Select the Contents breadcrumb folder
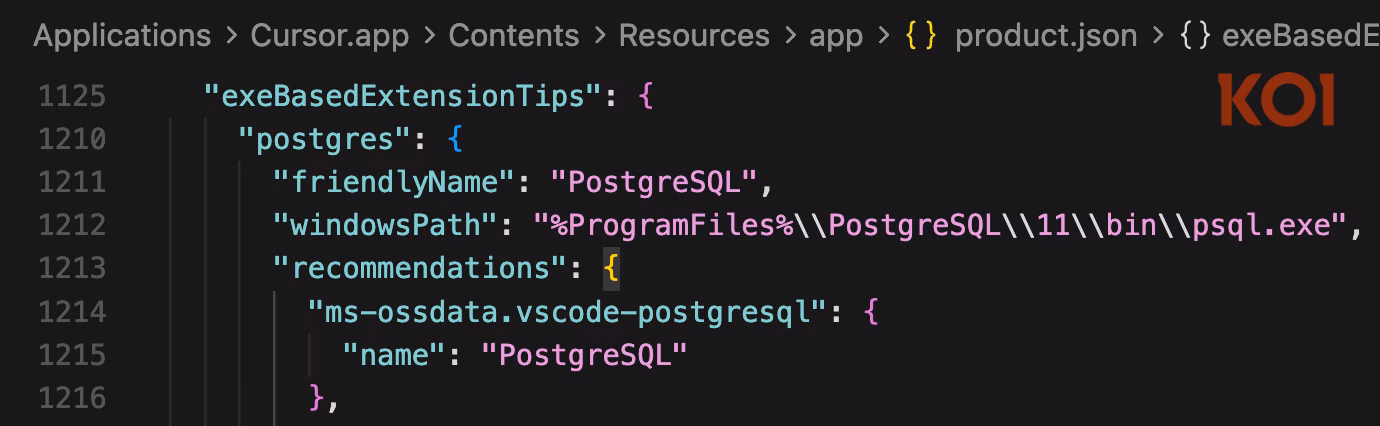1380x426 pixels. pyautogui.click(x=514, y=36)
